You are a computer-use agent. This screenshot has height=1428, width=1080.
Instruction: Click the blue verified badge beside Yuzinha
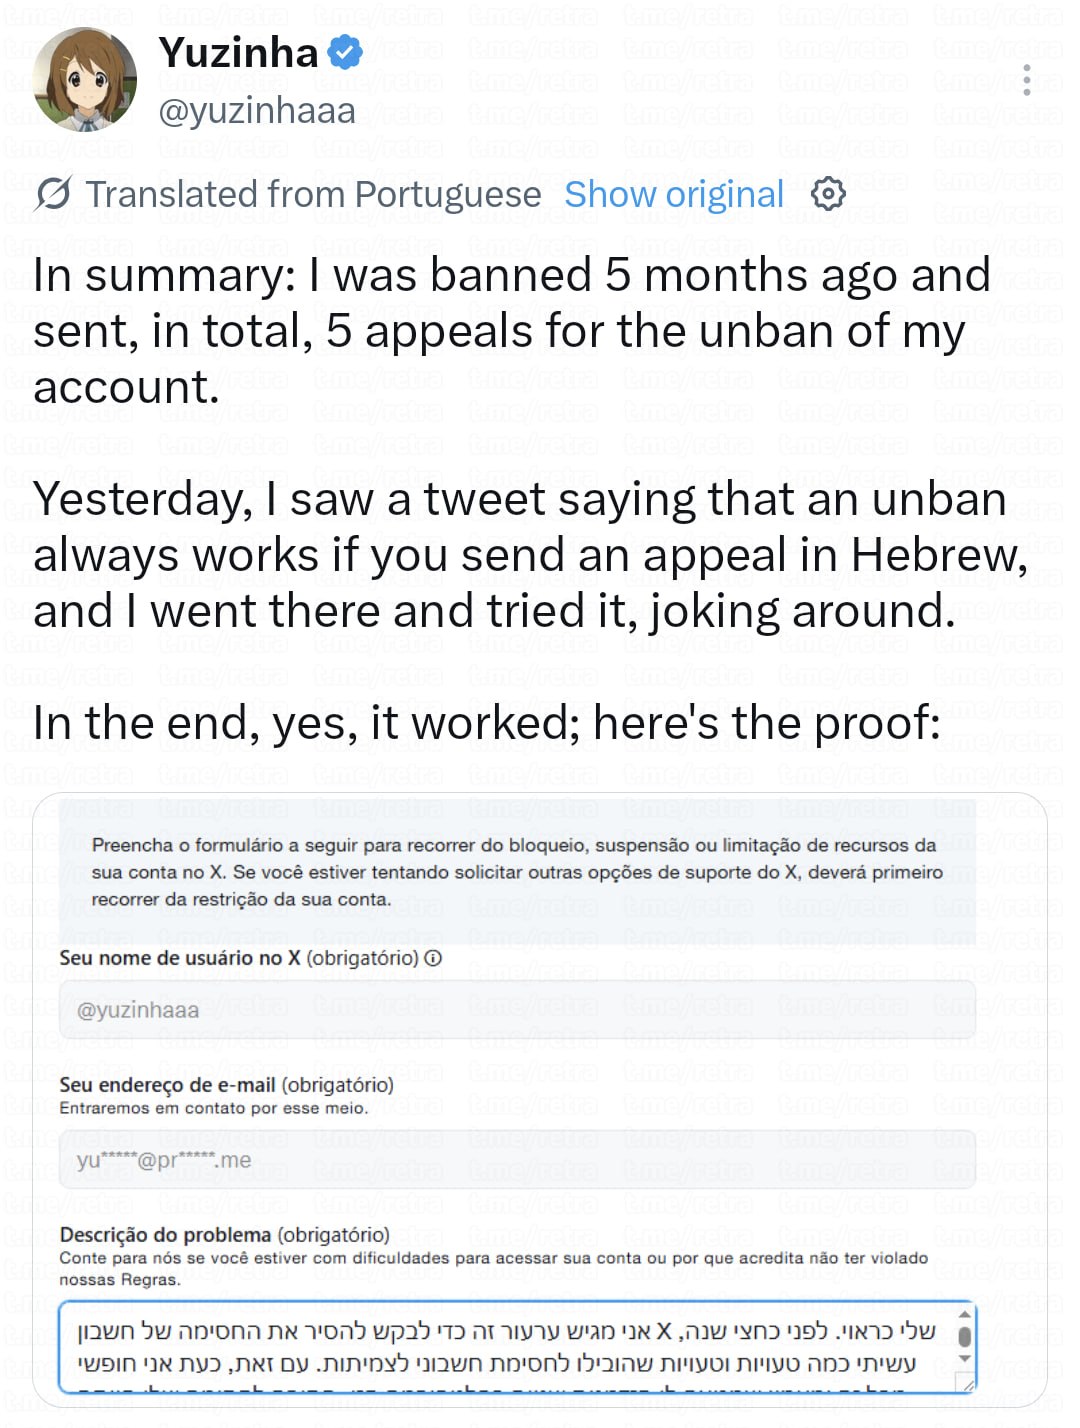(x=346, y=52)
